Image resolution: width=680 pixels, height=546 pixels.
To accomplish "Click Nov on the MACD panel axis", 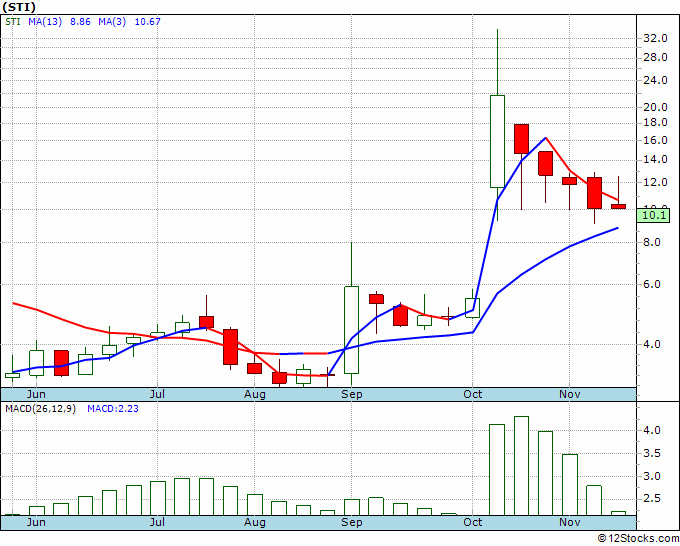I will point(569,522).
